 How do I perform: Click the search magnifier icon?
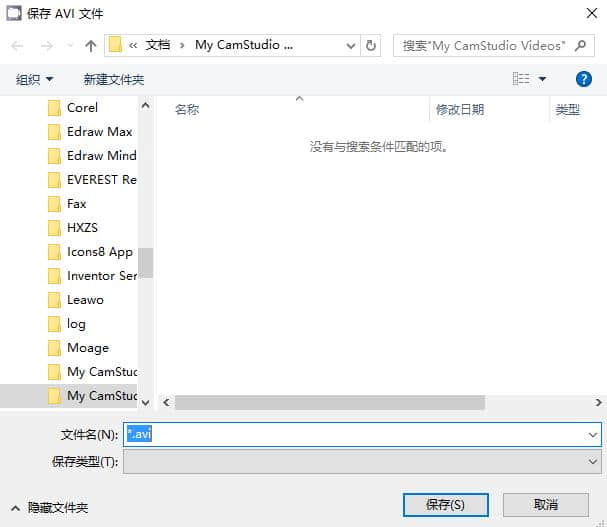point(580,46)
